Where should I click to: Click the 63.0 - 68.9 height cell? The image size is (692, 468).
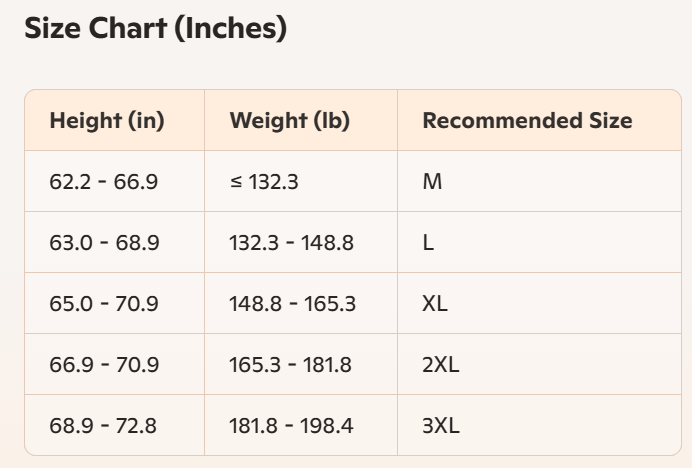[104, 243]
